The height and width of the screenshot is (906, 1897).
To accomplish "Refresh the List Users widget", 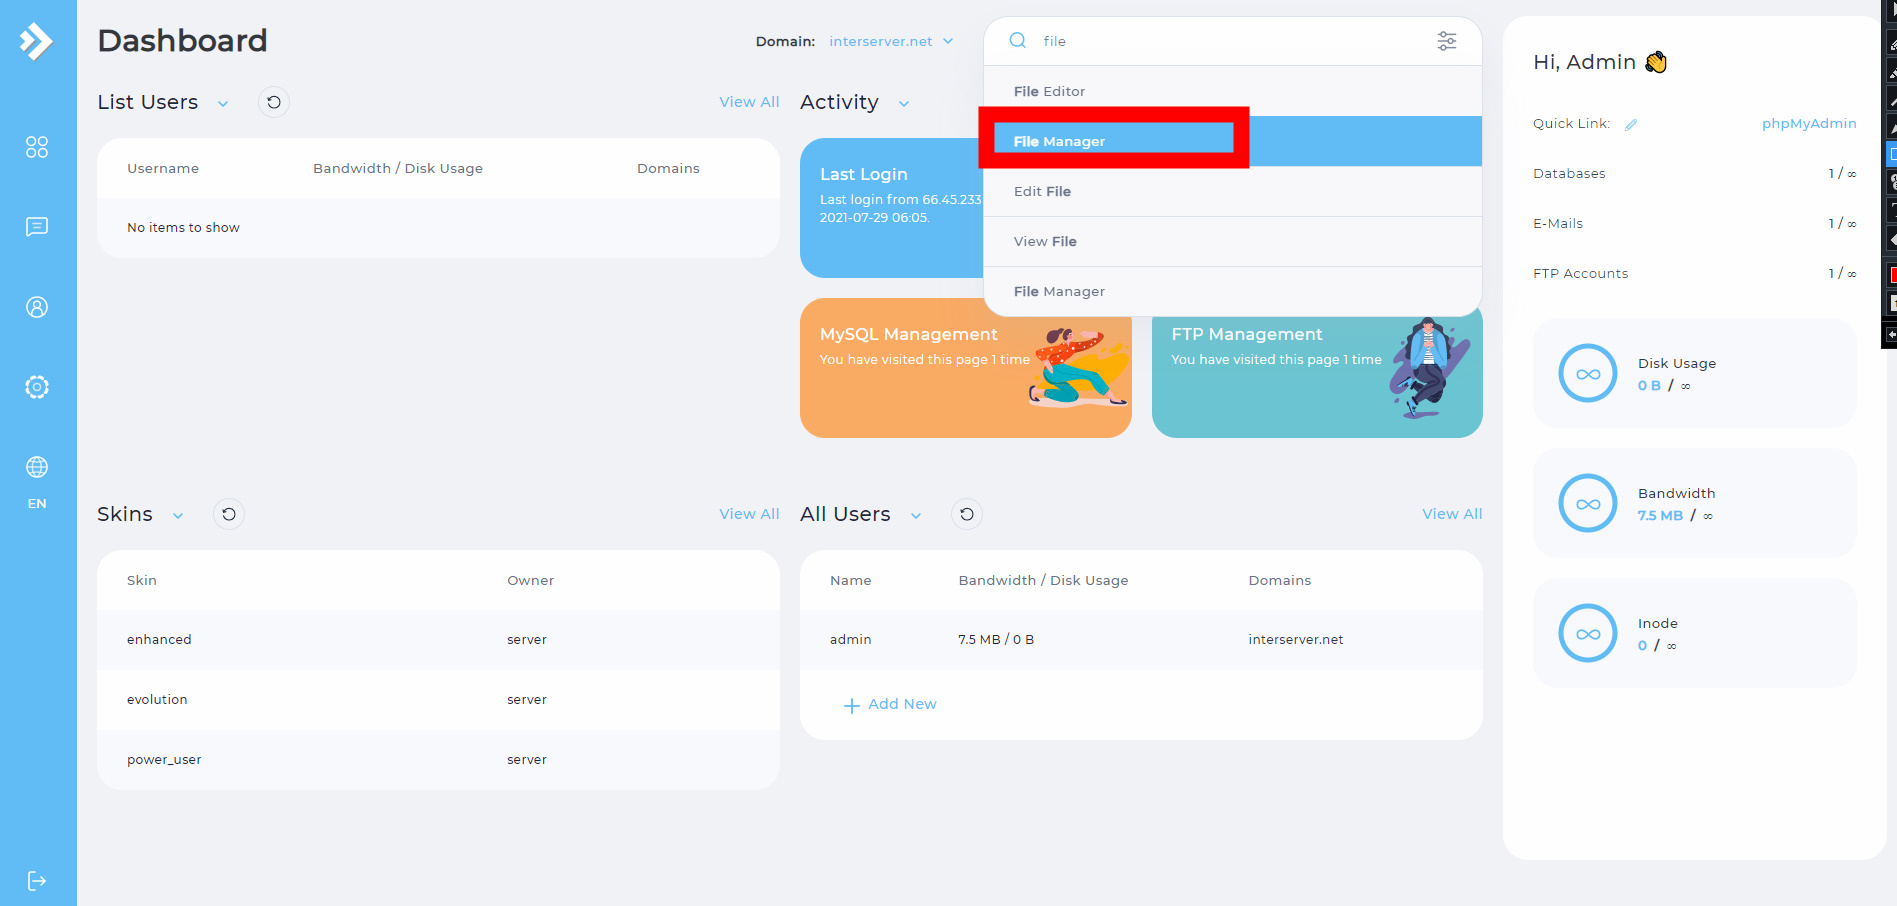I will point(274,102).
